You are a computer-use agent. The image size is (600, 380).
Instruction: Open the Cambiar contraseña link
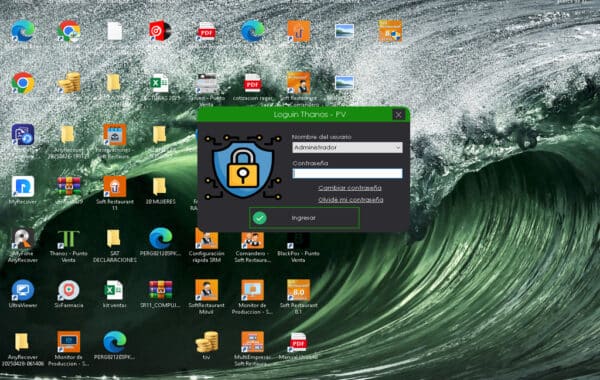point(350,188)
